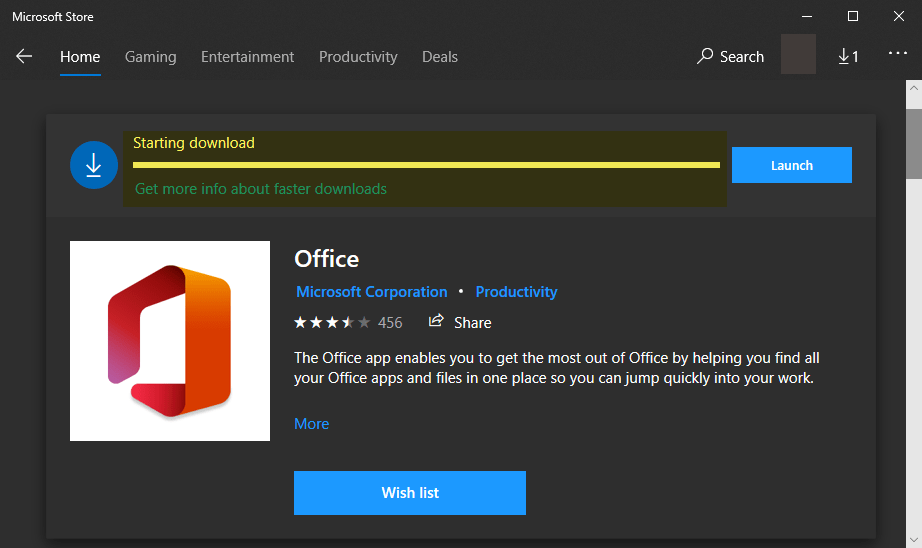Add Office to the Wish list

(410, 493)
